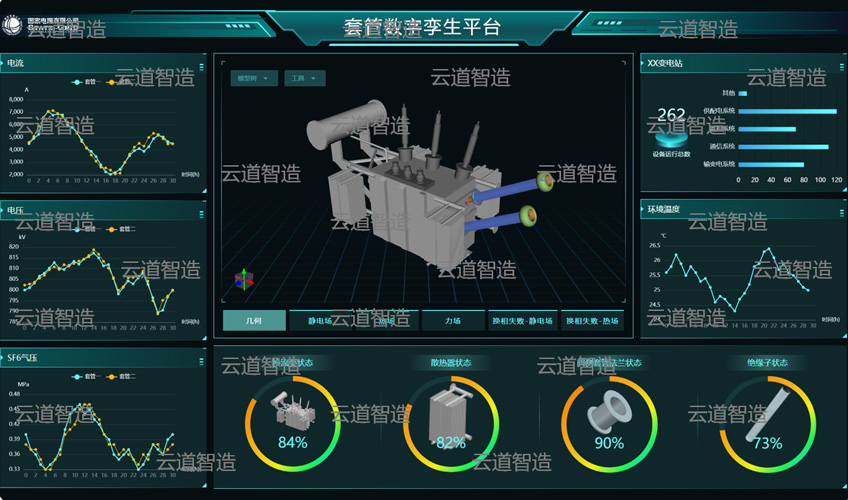
Task: Open the 环境温度 panel menu icon
Action: coord(841,213)
